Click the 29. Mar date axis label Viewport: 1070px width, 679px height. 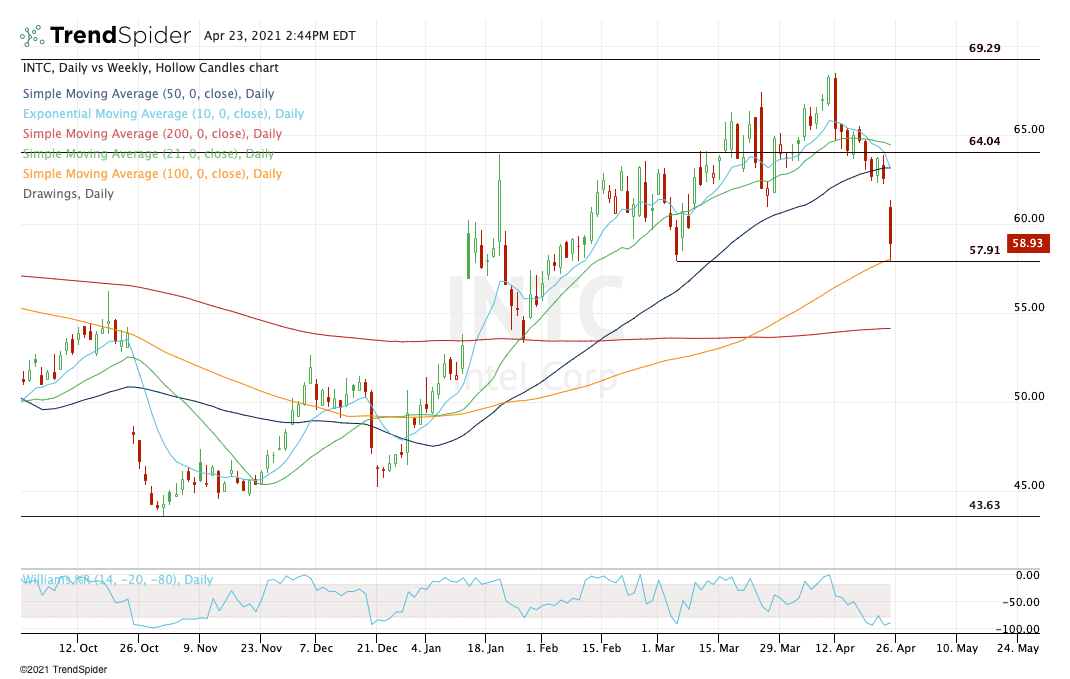click(779, 648)
